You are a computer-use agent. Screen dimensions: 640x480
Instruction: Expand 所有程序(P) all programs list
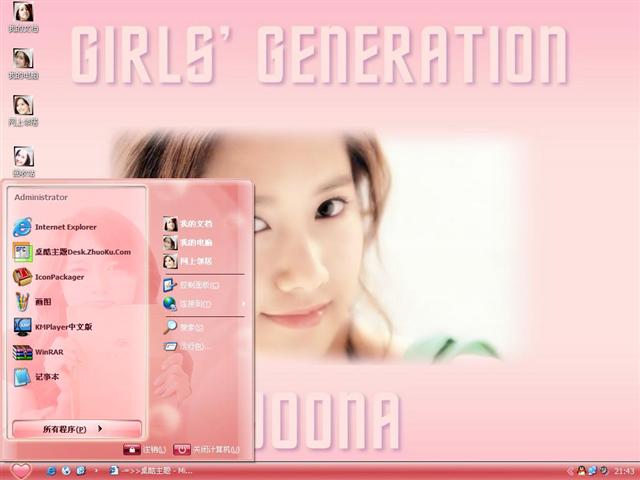[x=76, y=429]
